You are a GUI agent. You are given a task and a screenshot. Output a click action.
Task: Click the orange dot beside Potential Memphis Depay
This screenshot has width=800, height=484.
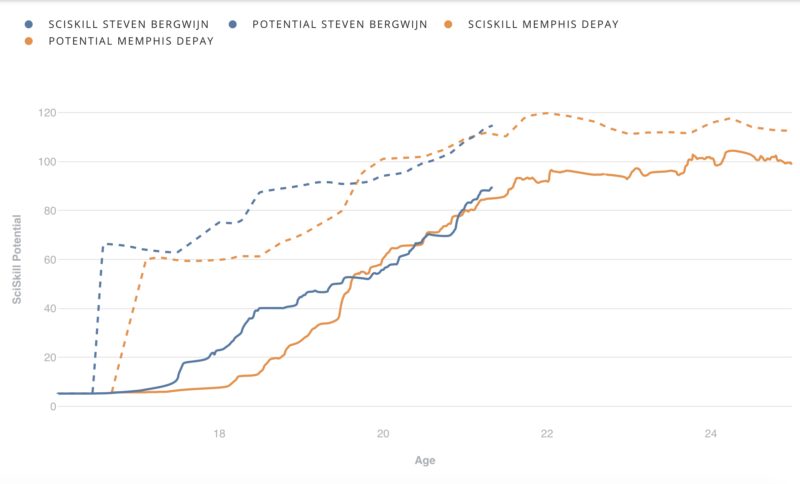coord(29,41)
